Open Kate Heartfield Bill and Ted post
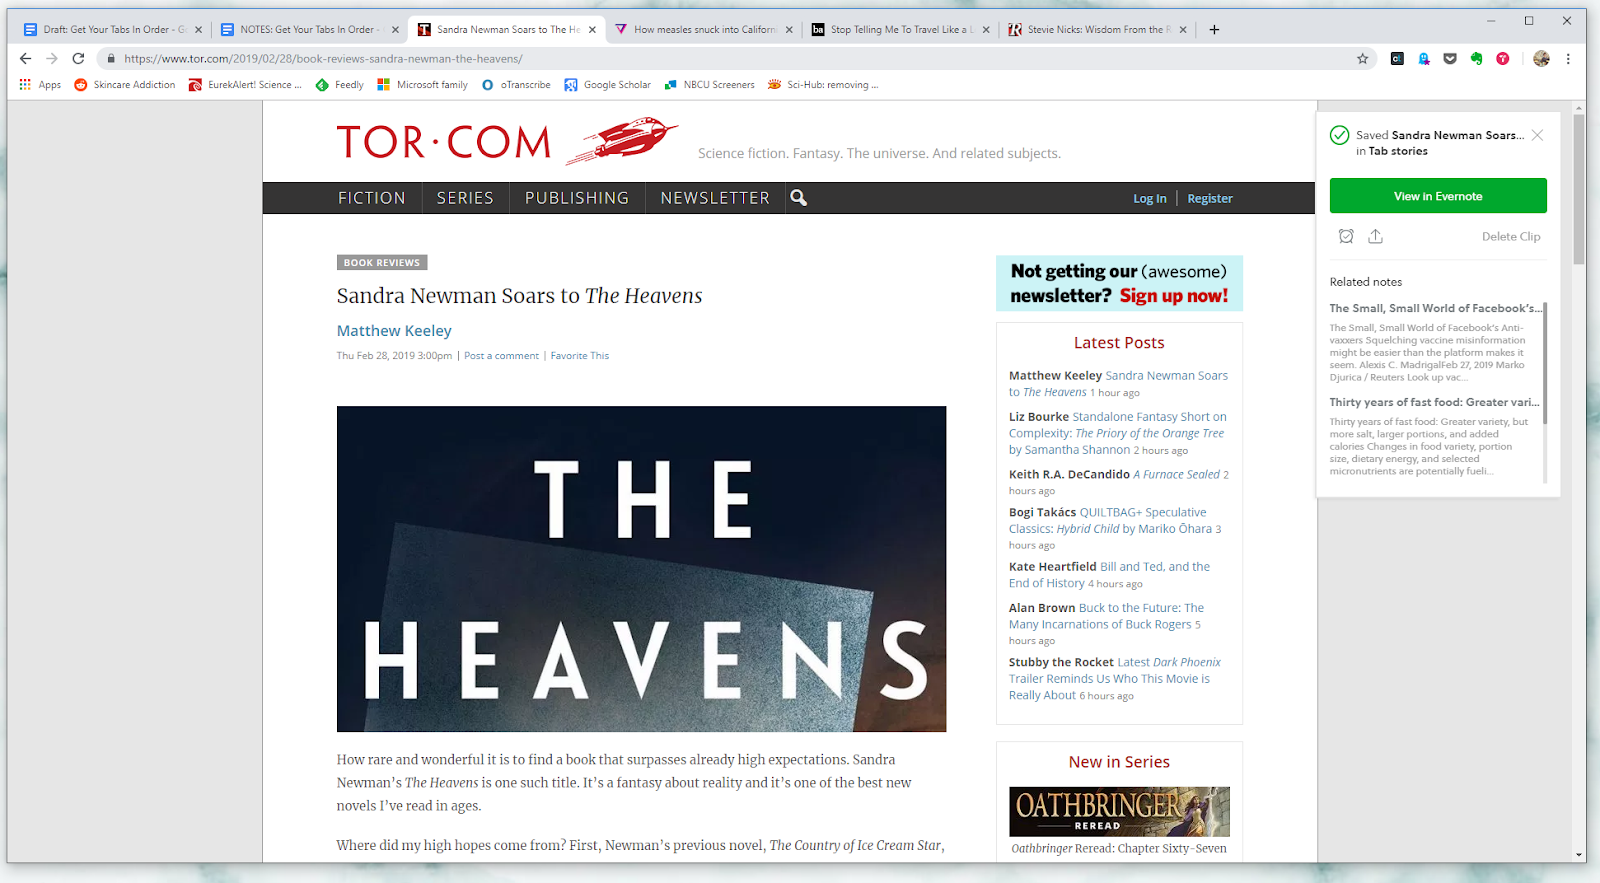 point(1109,575)
